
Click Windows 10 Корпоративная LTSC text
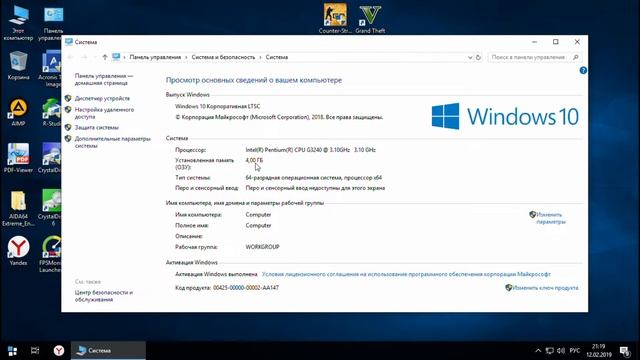click(x=218, y=106)
